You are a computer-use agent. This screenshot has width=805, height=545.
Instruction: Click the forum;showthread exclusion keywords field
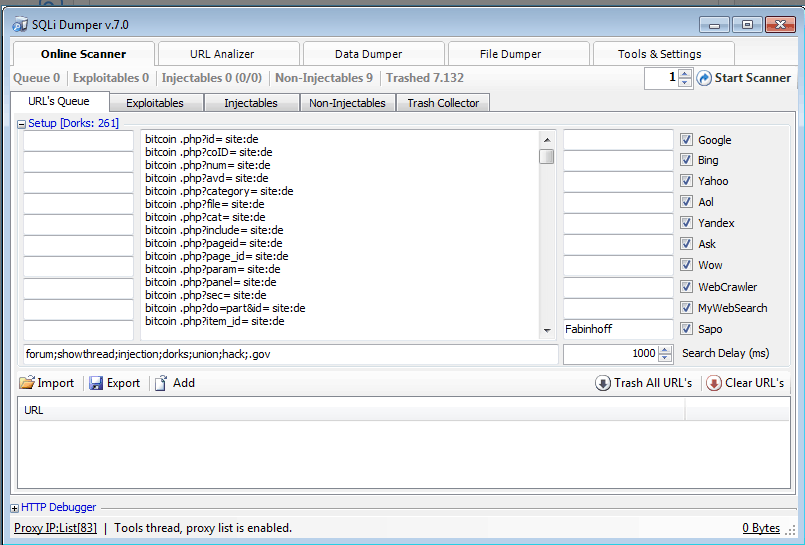[290, 354]
